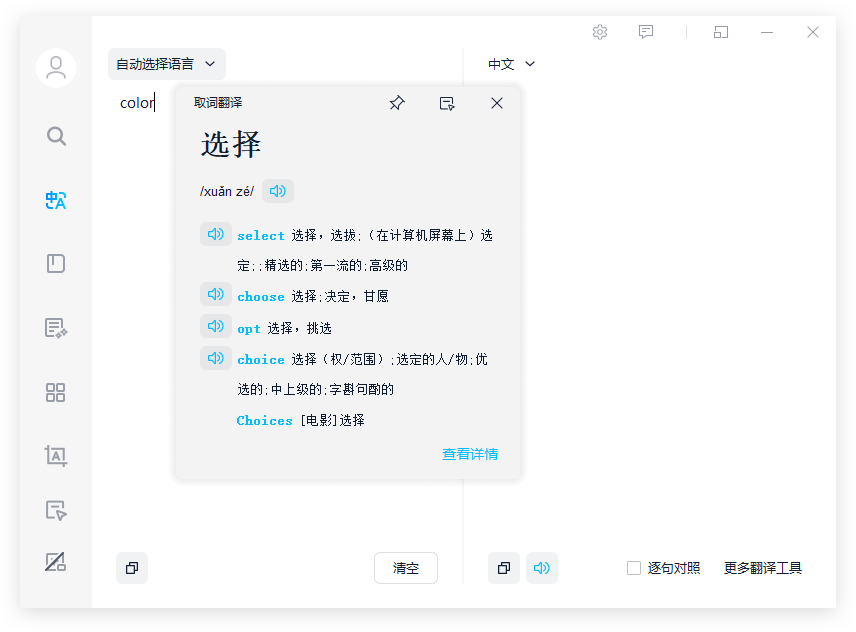Select the audio button for opt
This screenshot has width=856, height=632.
[x=215, y=327]
